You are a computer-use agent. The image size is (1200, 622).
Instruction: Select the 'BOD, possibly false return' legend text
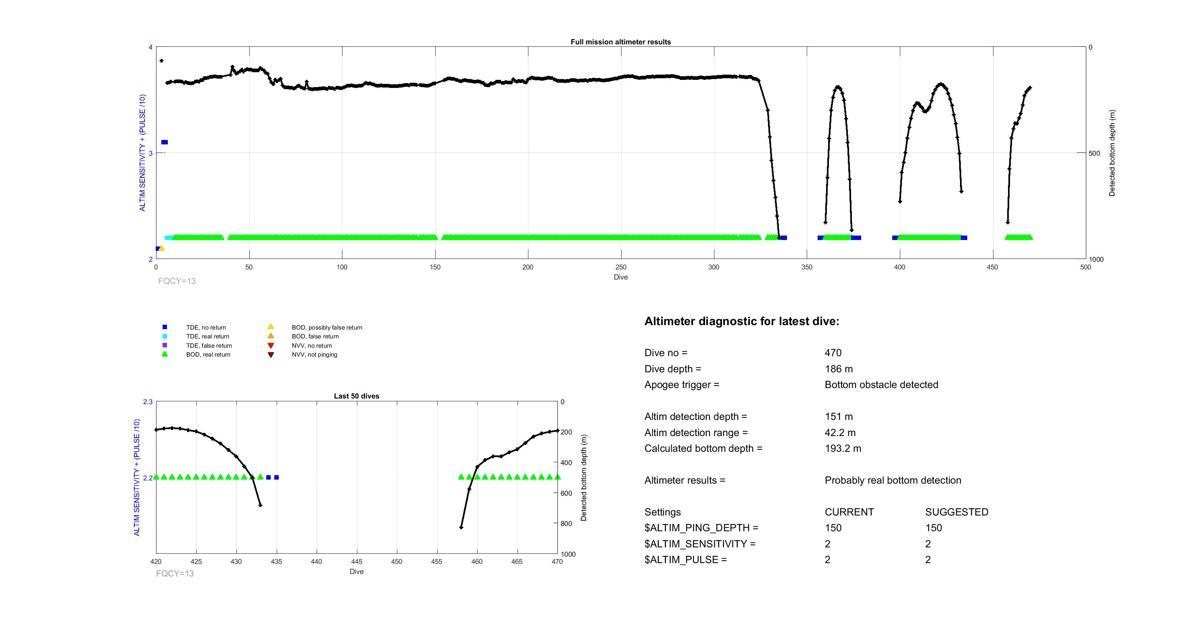(x=327, y=328)
